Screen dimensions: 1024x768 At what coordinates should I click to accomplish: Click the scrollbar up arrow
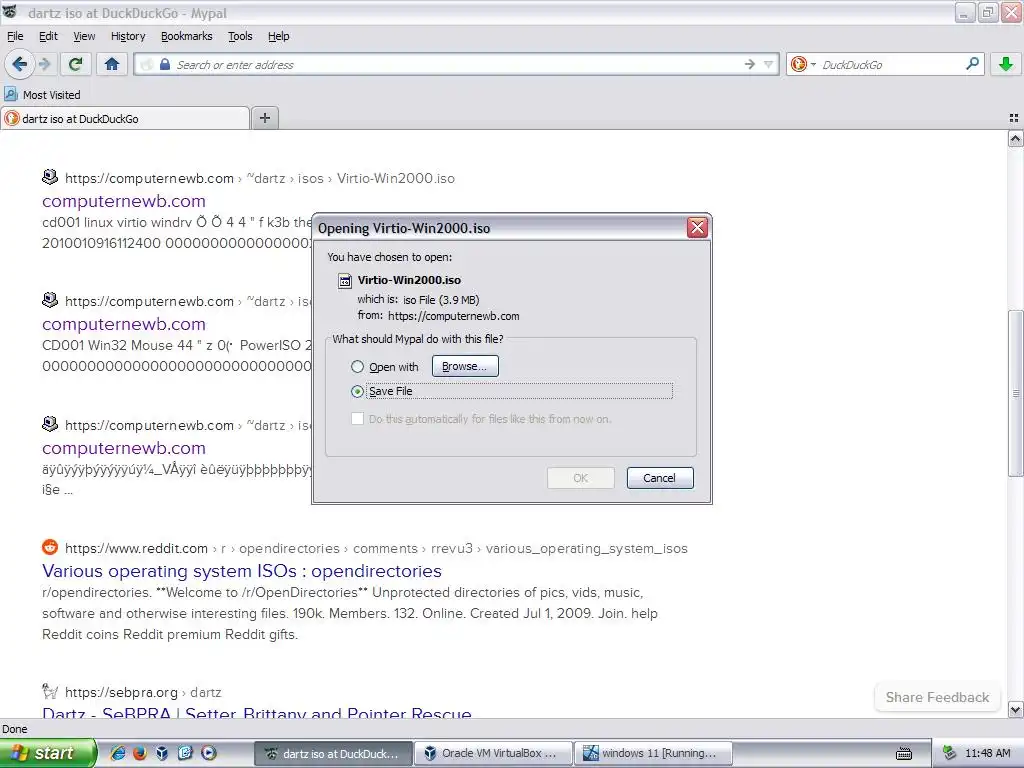pos(1015,138)
